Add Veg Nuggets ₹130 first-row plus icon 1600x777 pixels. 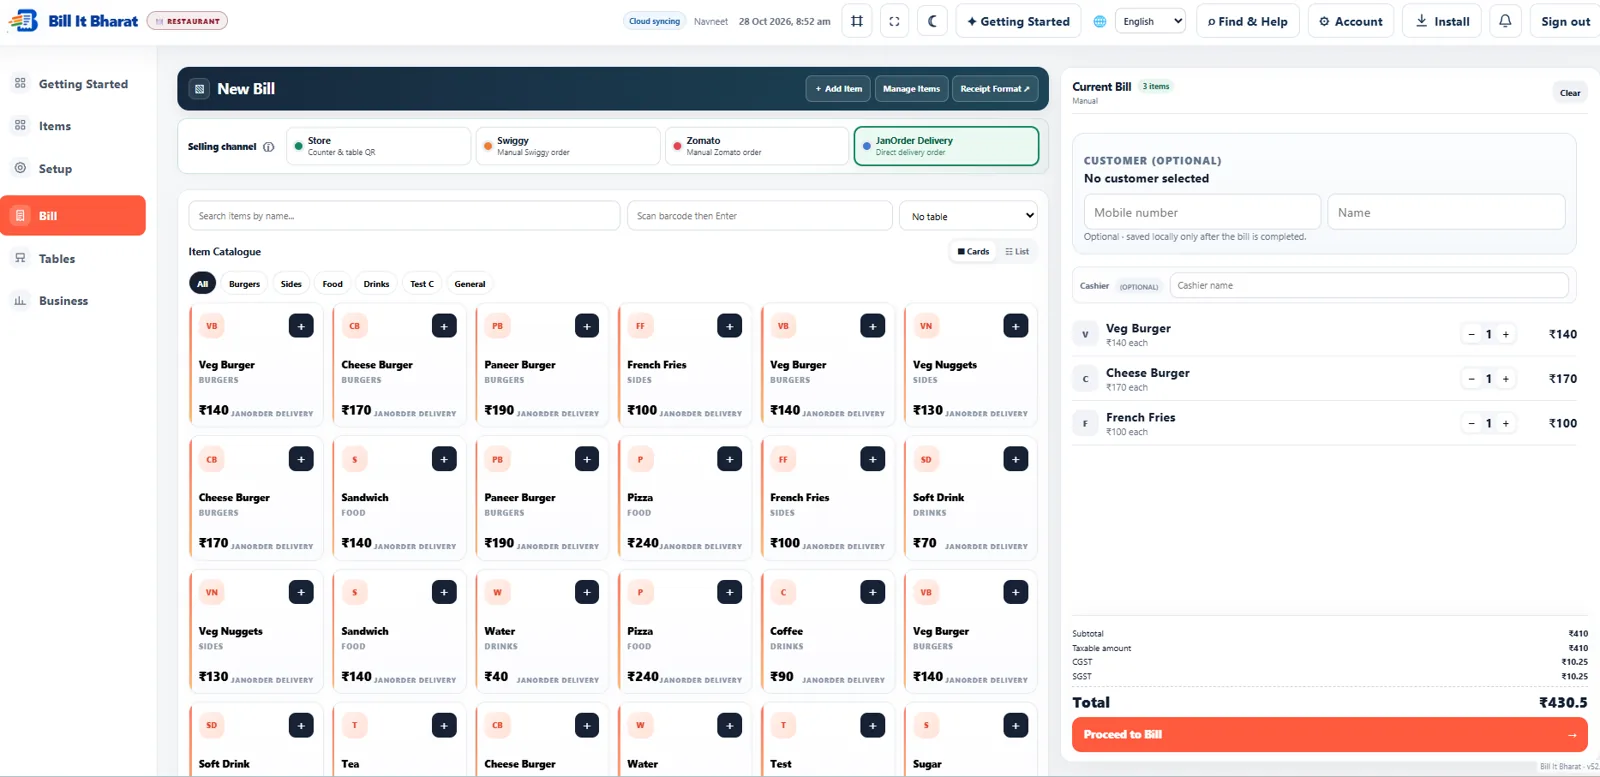tap(1016, 326)
